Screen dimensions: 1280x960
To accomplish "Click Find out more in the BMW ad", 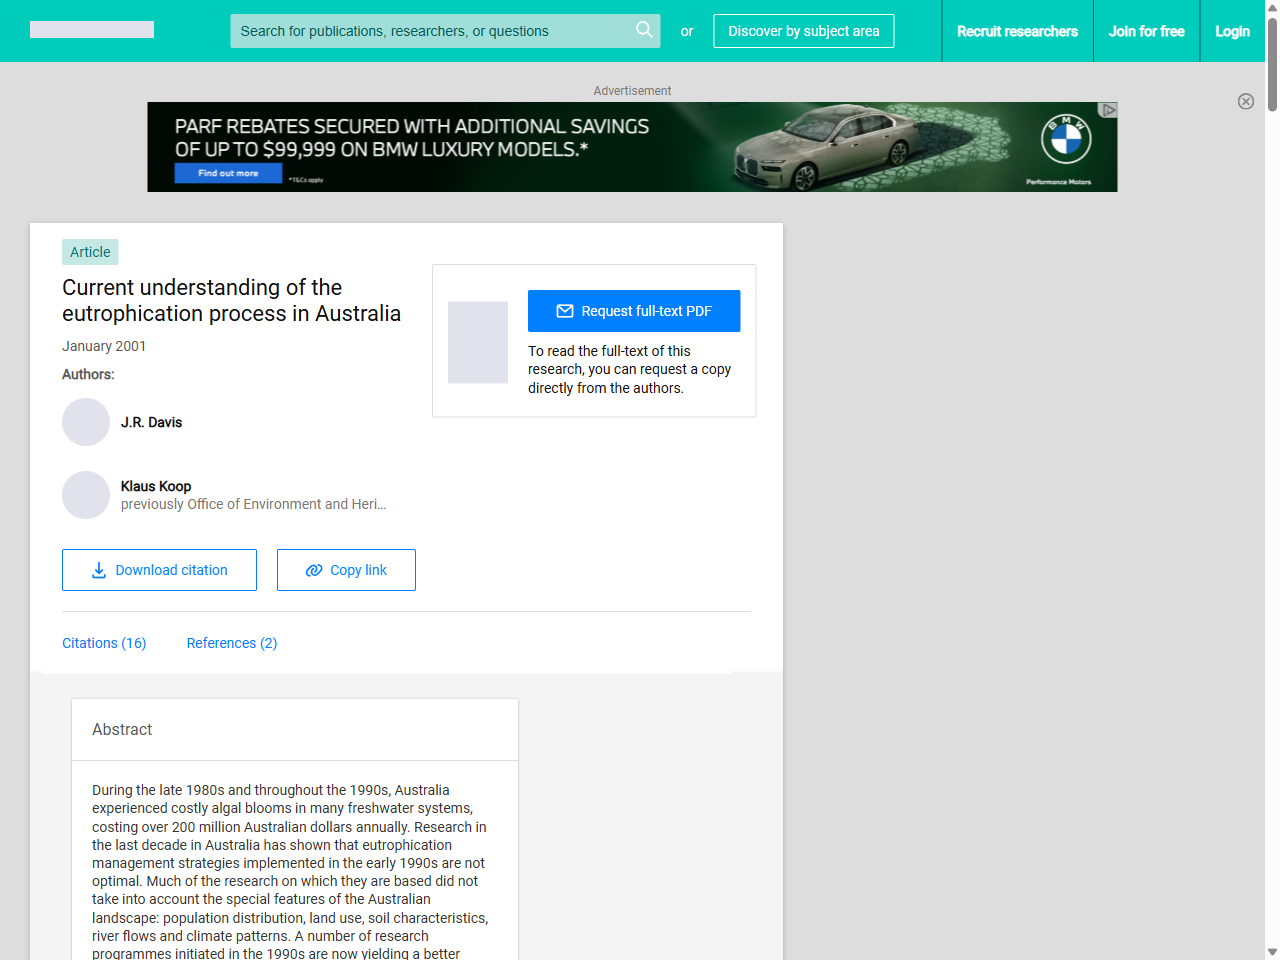I will point(228,173).
